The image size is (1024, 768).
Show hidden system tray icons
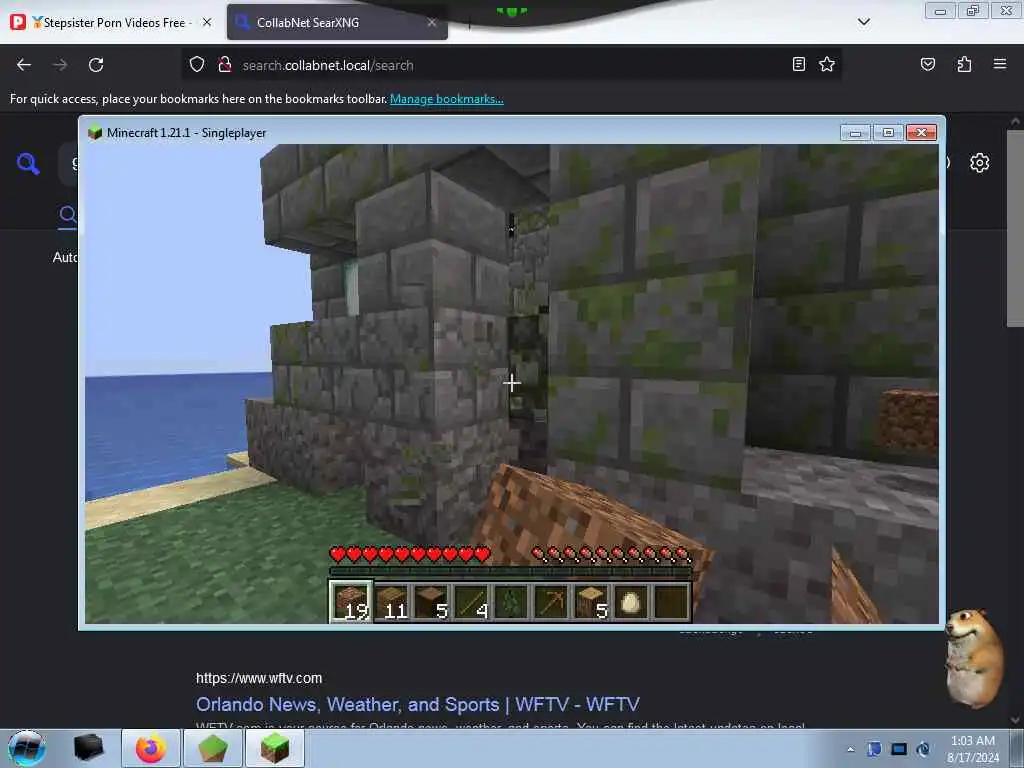point(850,749)
